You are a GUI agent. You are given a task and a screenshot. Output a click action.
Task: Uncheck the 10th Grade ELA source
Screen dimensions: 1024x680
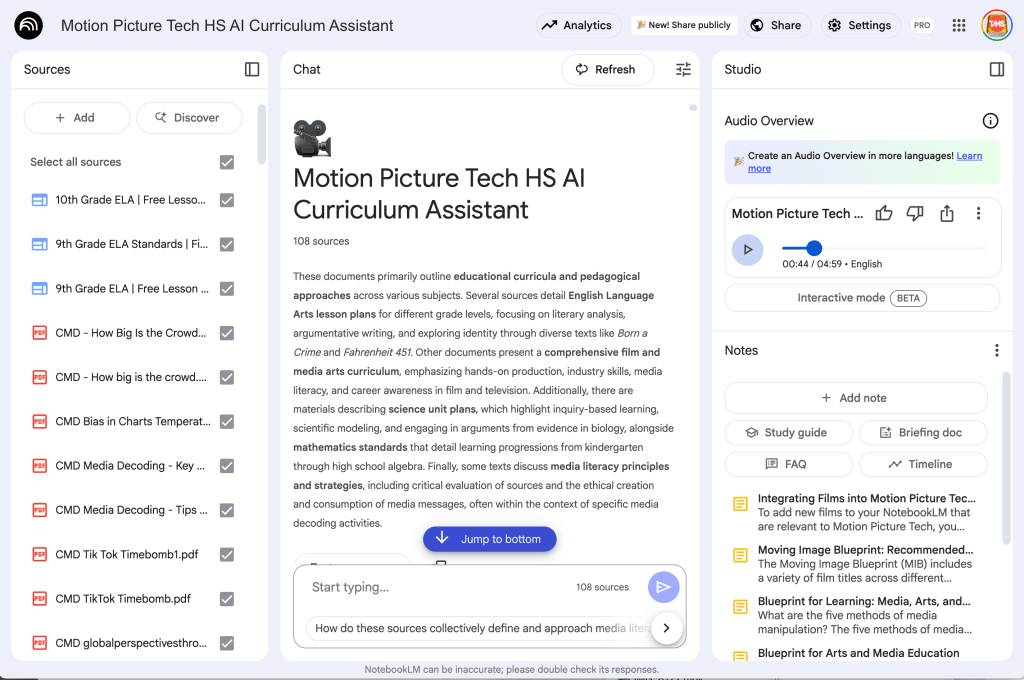coord(227,200)
